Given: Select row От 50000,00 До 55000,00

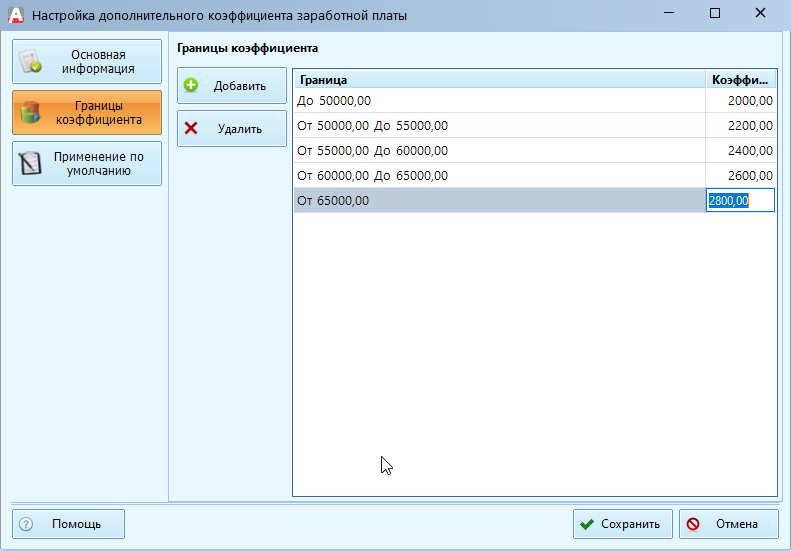Looking at the screenshot, I should [498, 125].
